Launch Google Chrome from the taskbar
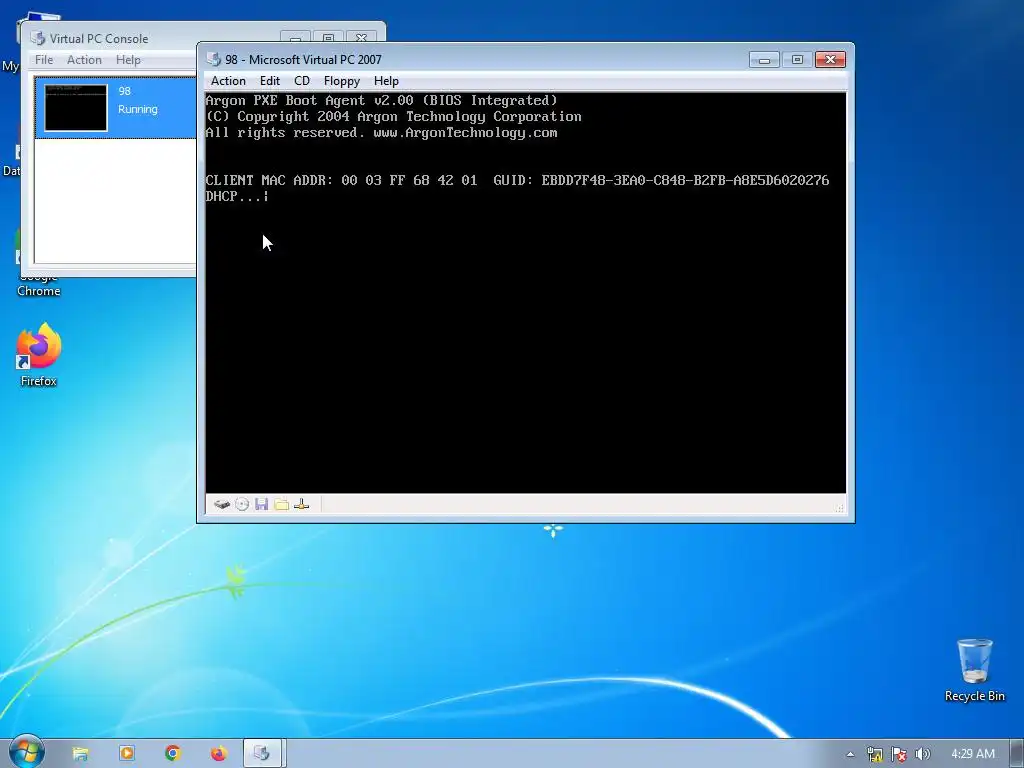The width and height of the screenshot is (1024, 768). point(172,754)
